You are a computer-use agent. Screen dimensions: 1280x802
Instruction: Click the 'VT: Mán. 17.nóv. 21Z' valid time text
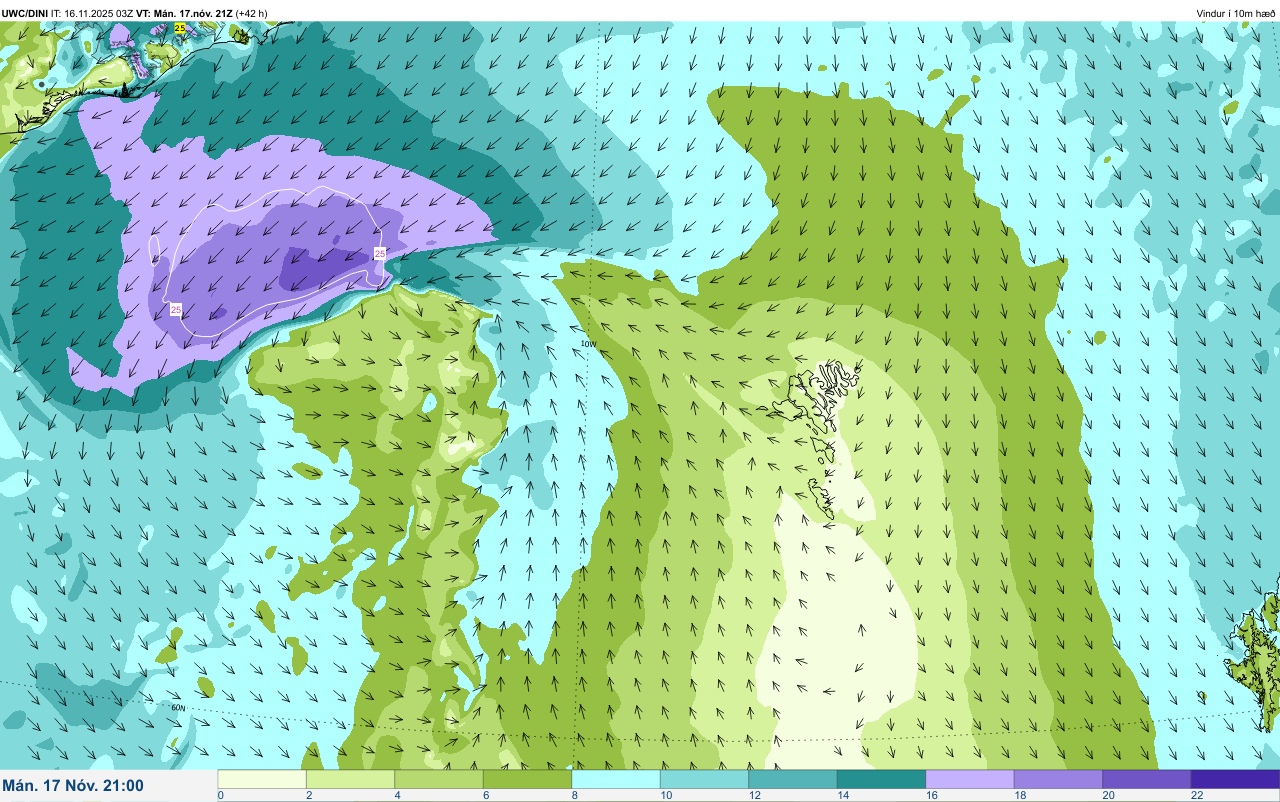(x=183, y=13)
